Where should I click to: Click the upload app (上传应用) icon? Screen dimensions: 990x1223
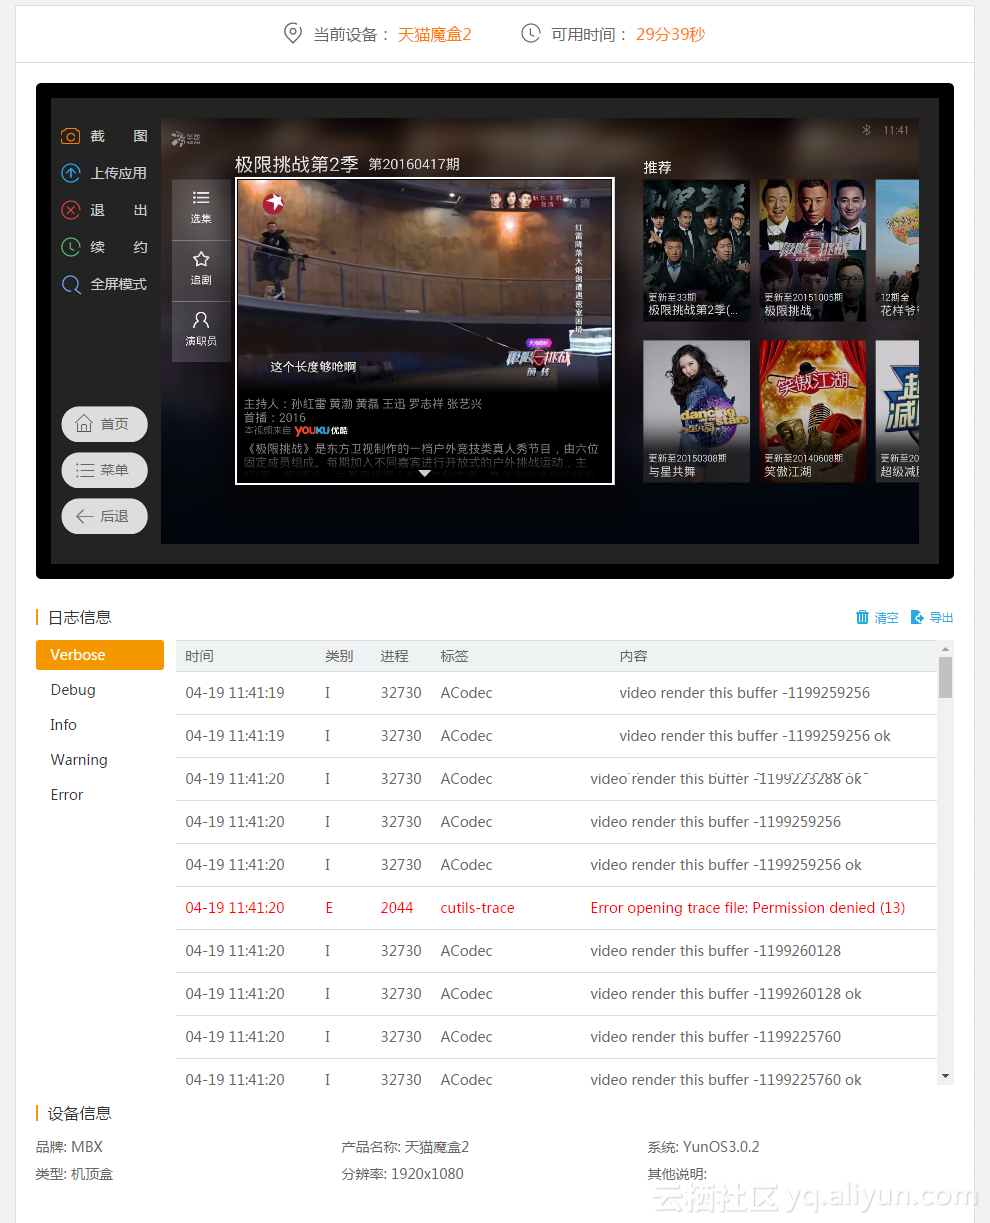pos(70,173)
